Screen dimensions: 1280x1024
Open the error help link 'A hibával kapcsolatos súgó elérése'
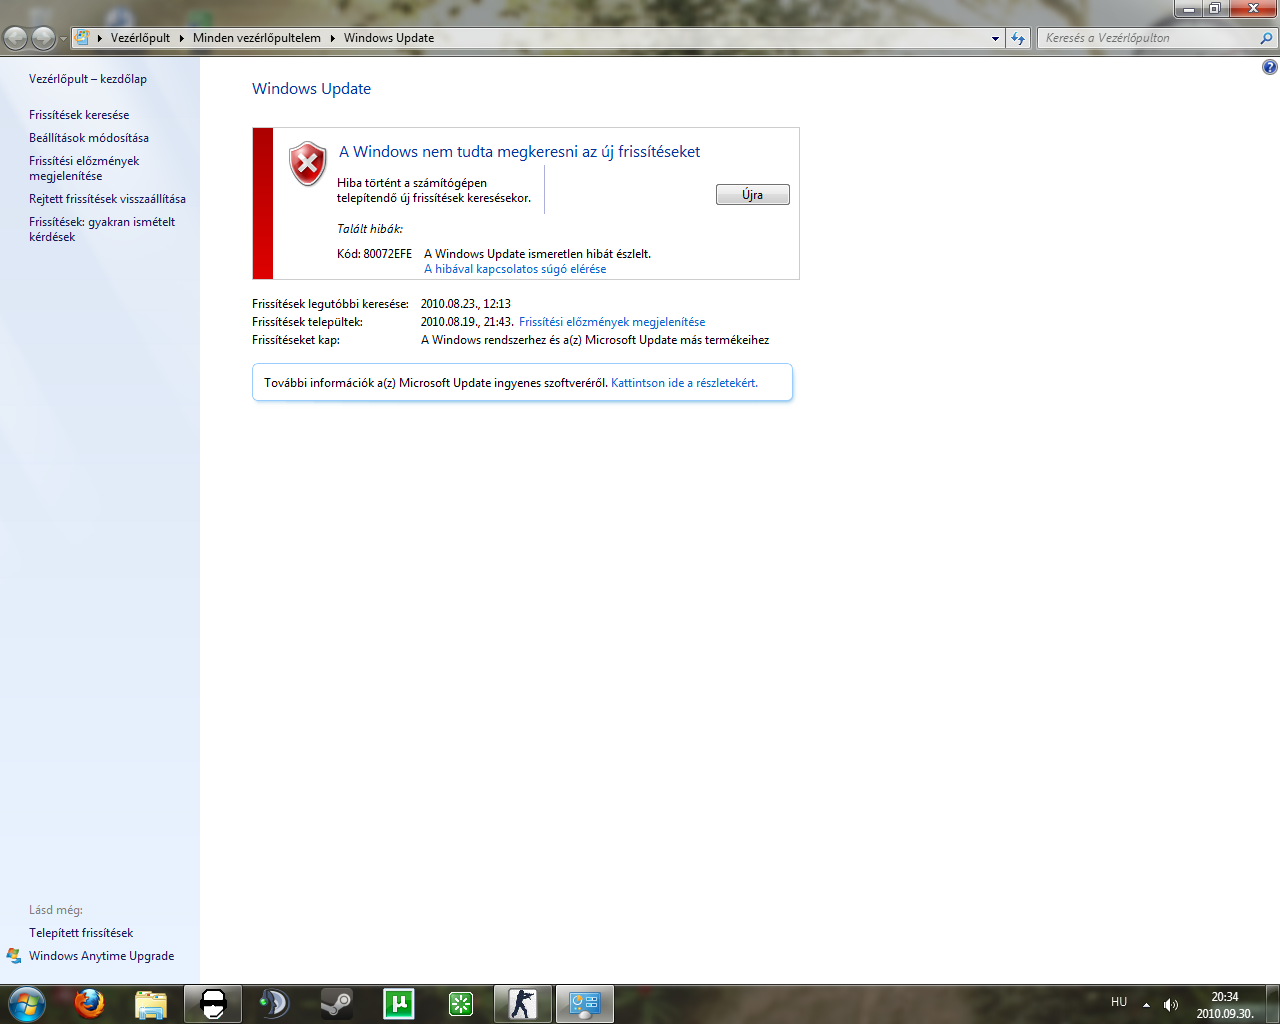(x=515, y=269)
